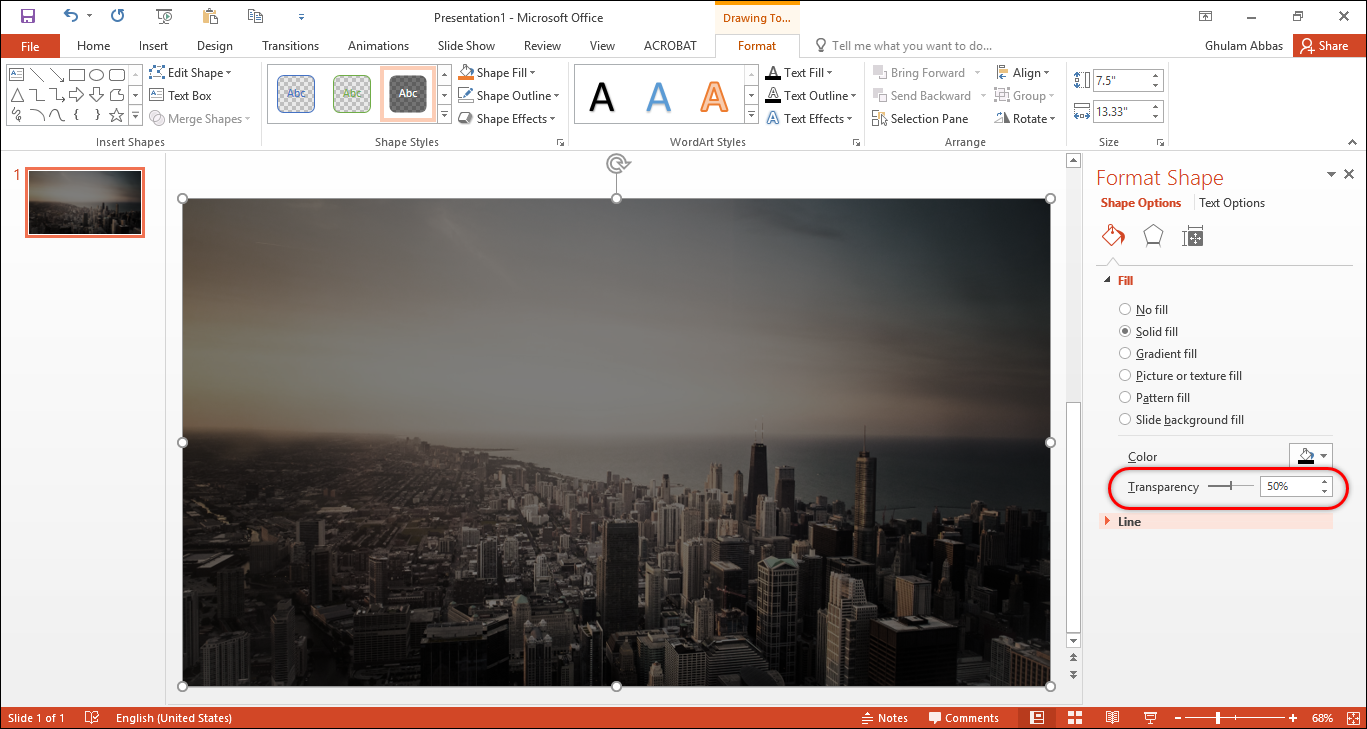Select the No fill radio button

(x=1126, y=310)
